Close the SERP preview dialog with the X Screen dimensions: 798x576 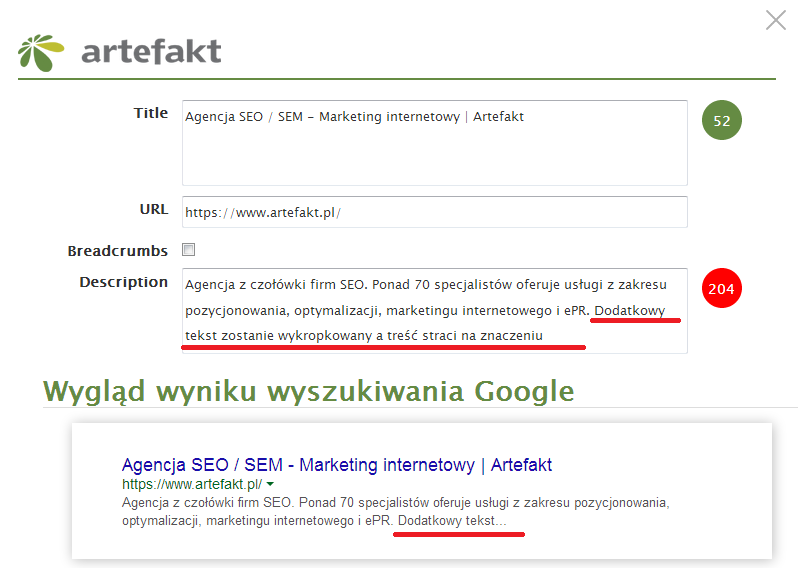point(776,20)
